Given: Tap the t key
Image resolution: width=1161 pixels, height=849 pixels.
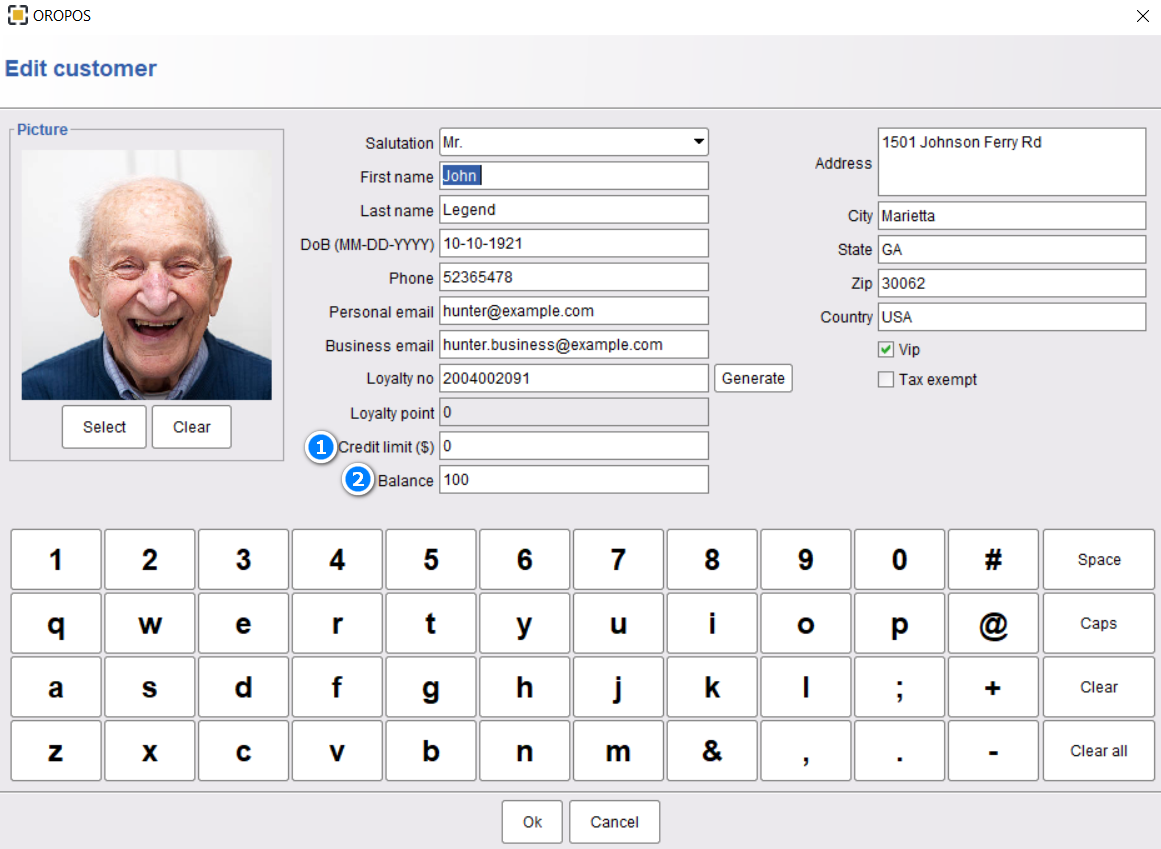Looking at the screenshot, I should [431, 623].
